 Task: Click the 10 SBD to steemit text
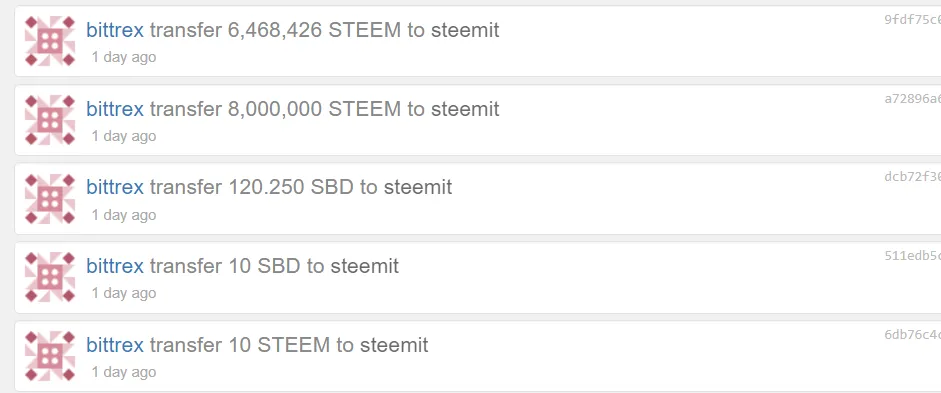pyautogui.click(x=314, y=266)
